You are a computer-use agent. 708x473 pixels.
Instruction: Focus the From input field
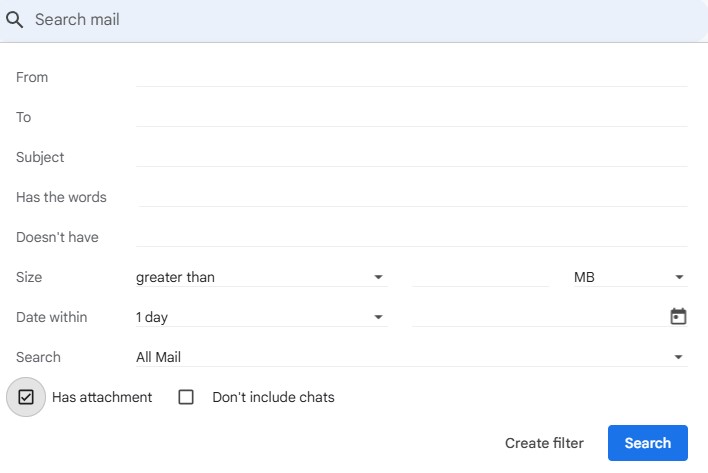click(411, 76)
